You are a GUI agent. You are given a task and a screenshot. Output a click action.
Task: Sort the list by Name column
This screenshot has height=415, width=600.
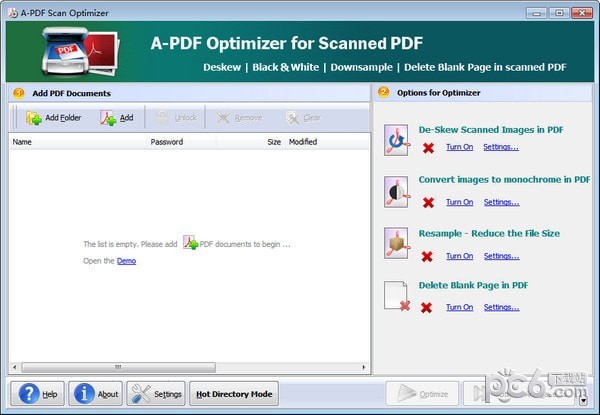click(77, 142)
